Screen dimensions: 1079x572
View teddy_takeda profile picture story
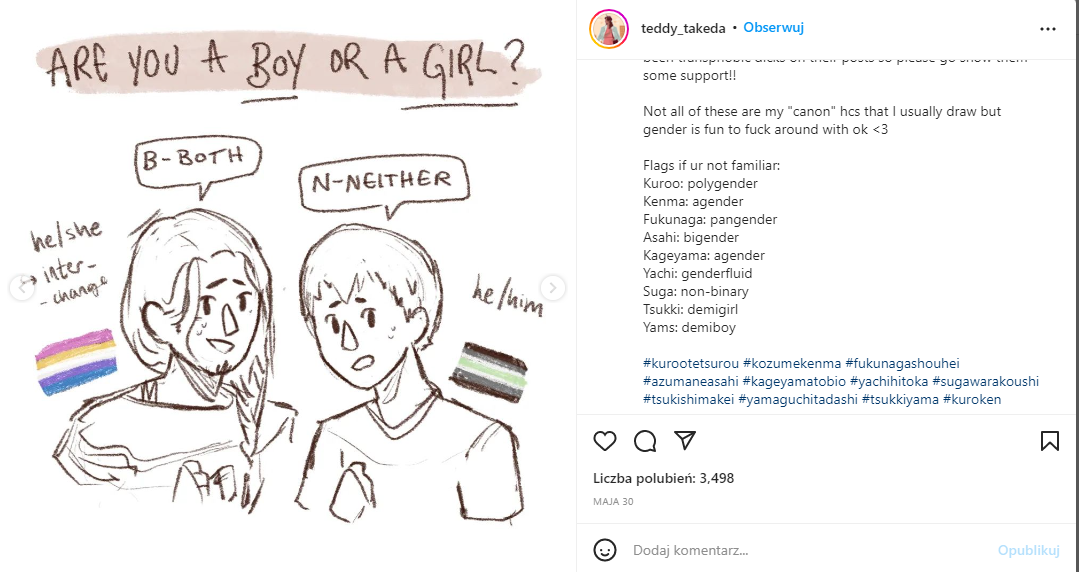coord(609,29)
